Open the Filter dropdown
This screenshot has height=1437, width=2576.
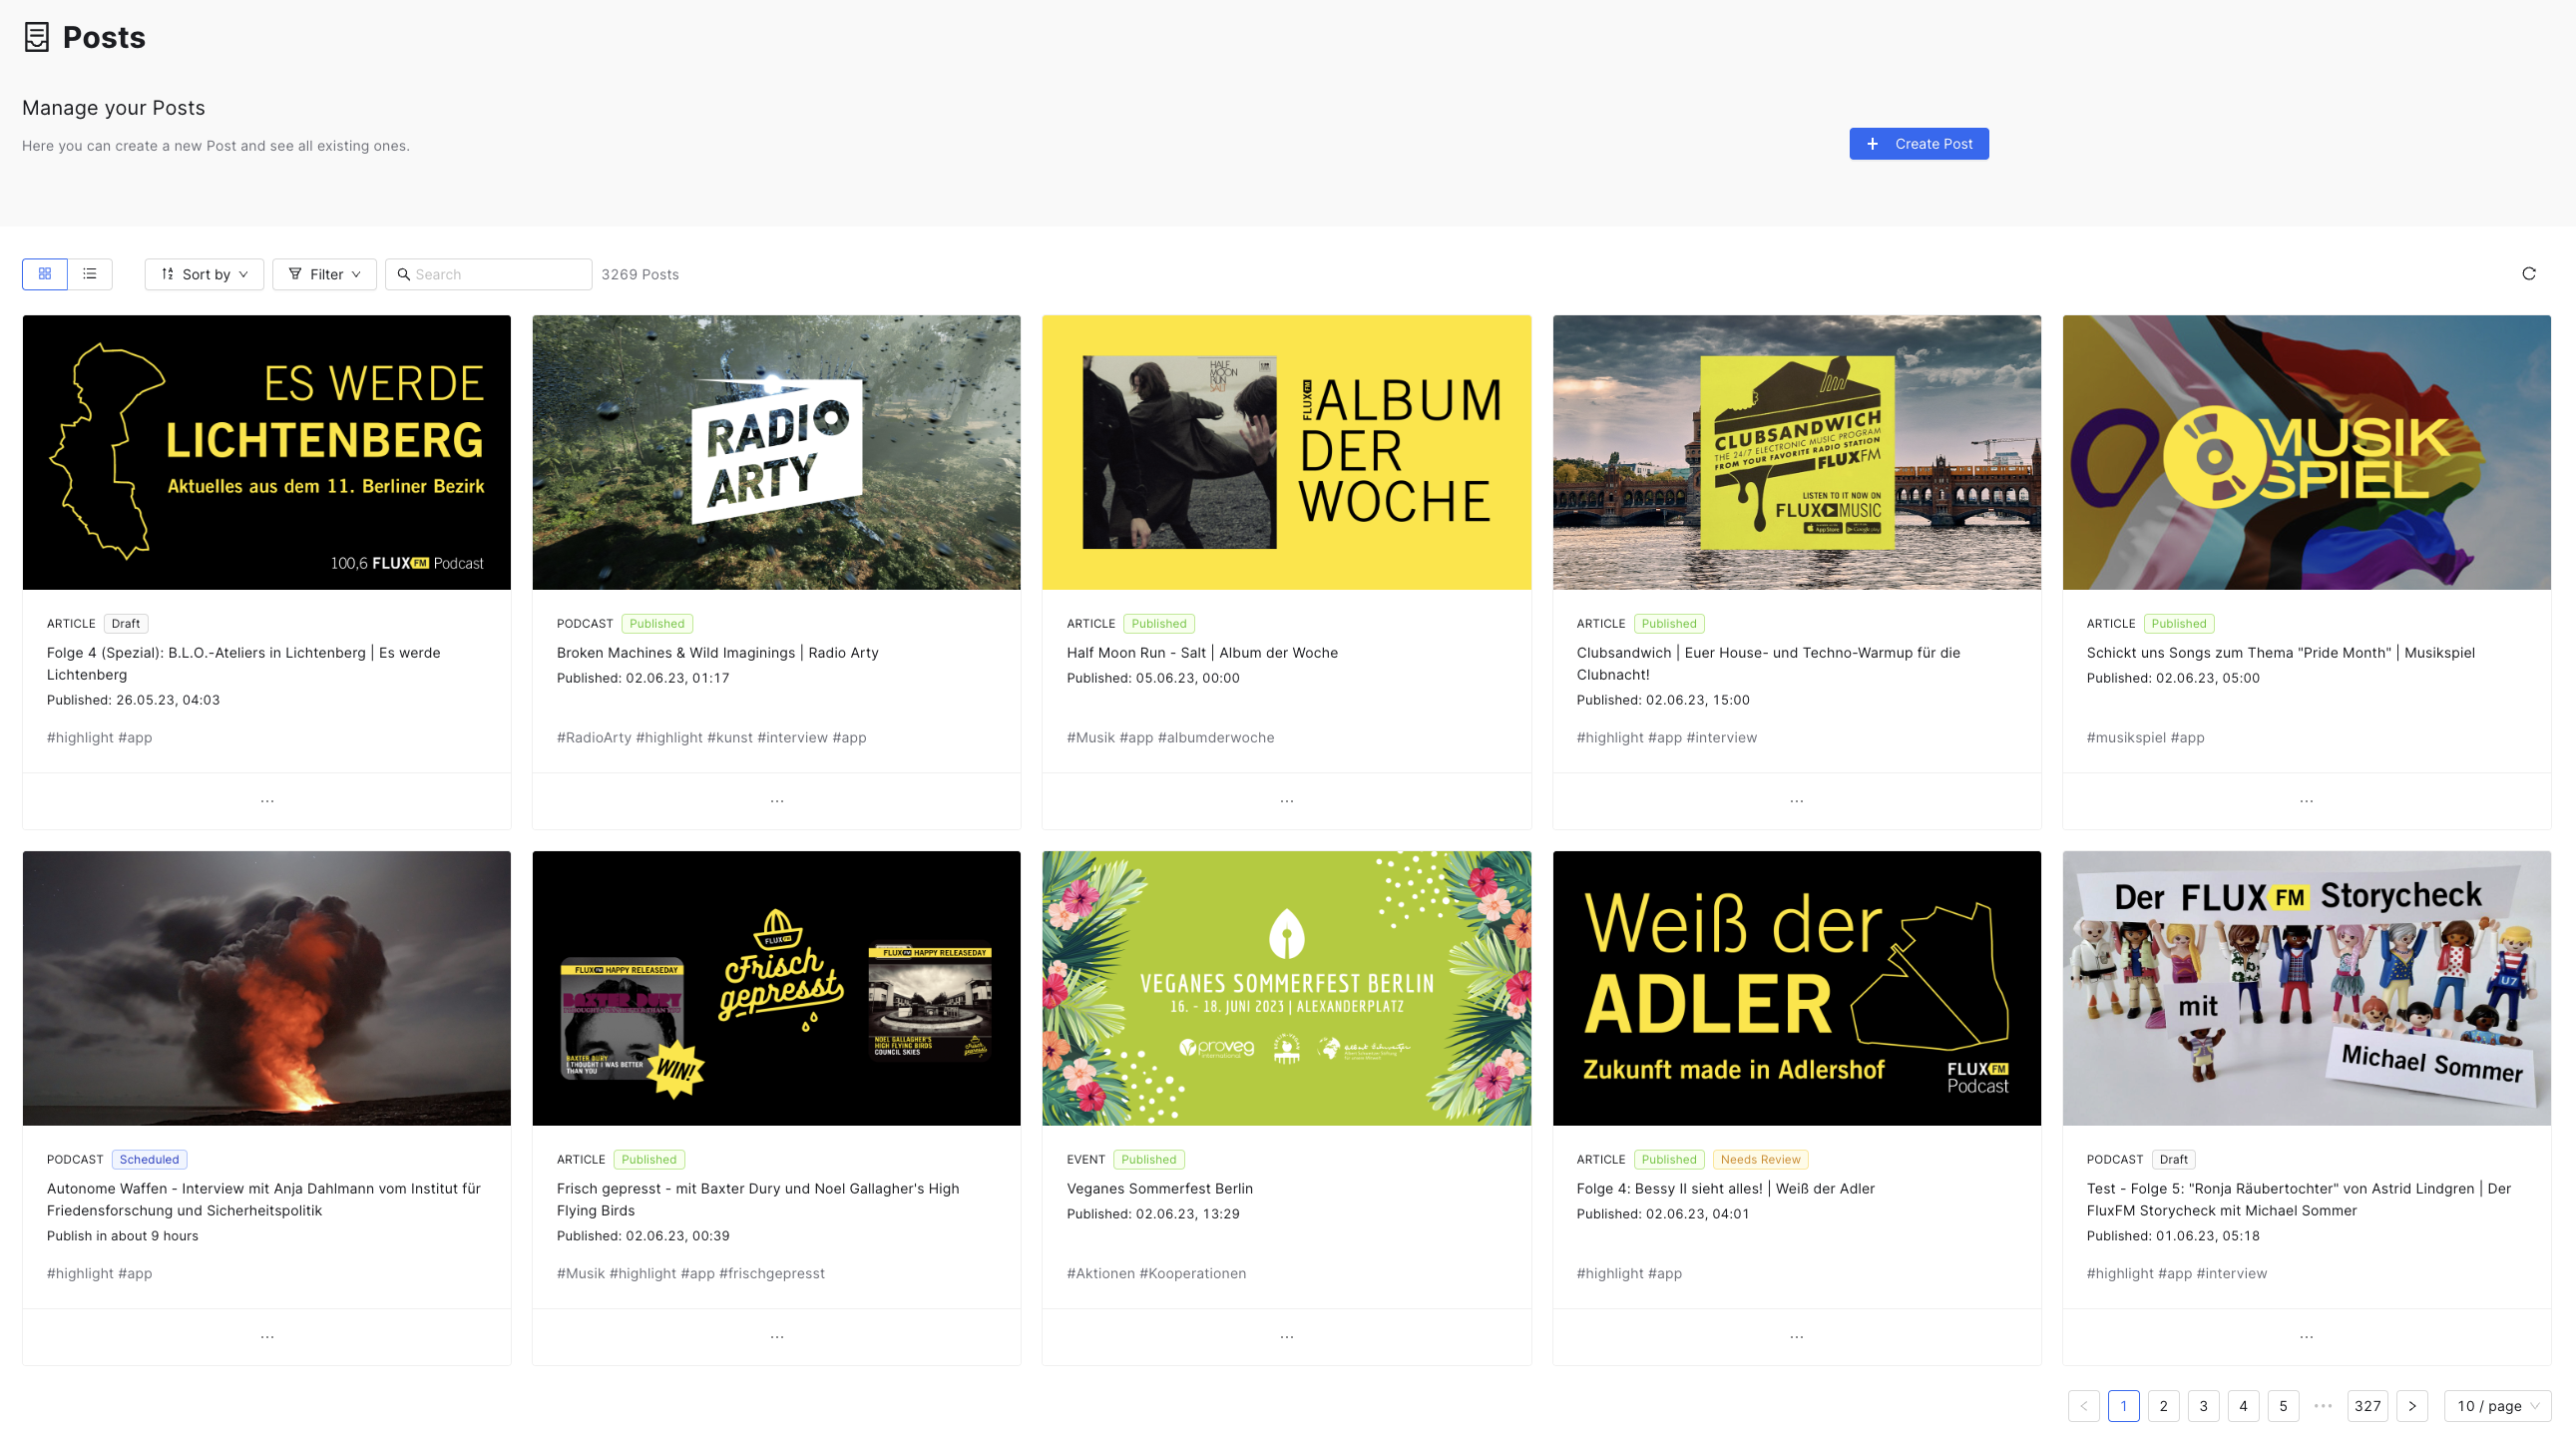324,274
